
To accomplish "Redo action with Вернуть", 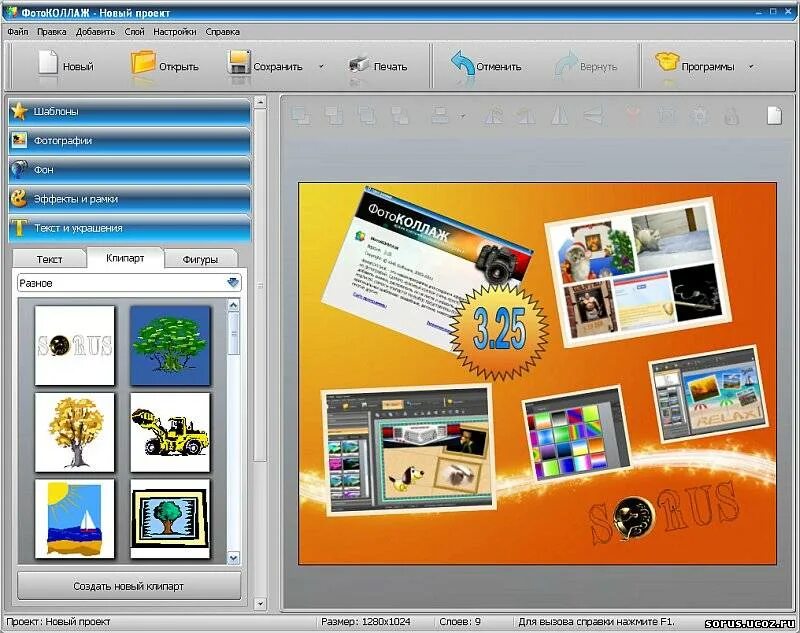I will coord(586,66).
